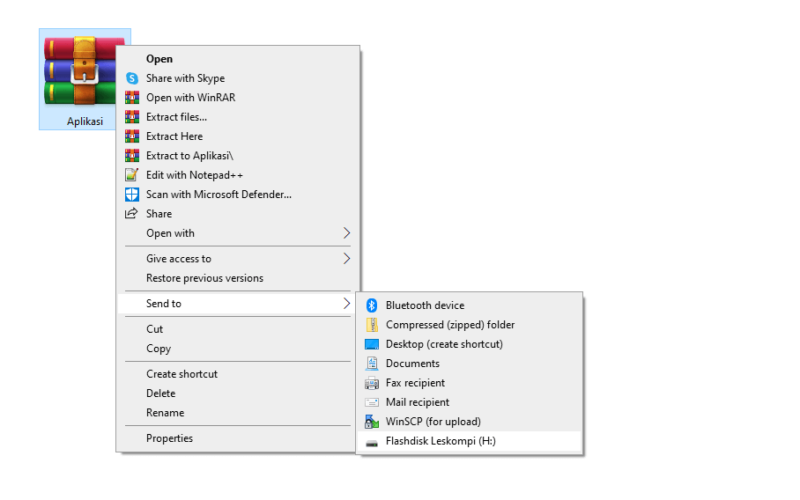Click the Share arrow icon
The width and height of the screenshot is (800, 500).
coord(132,214)
